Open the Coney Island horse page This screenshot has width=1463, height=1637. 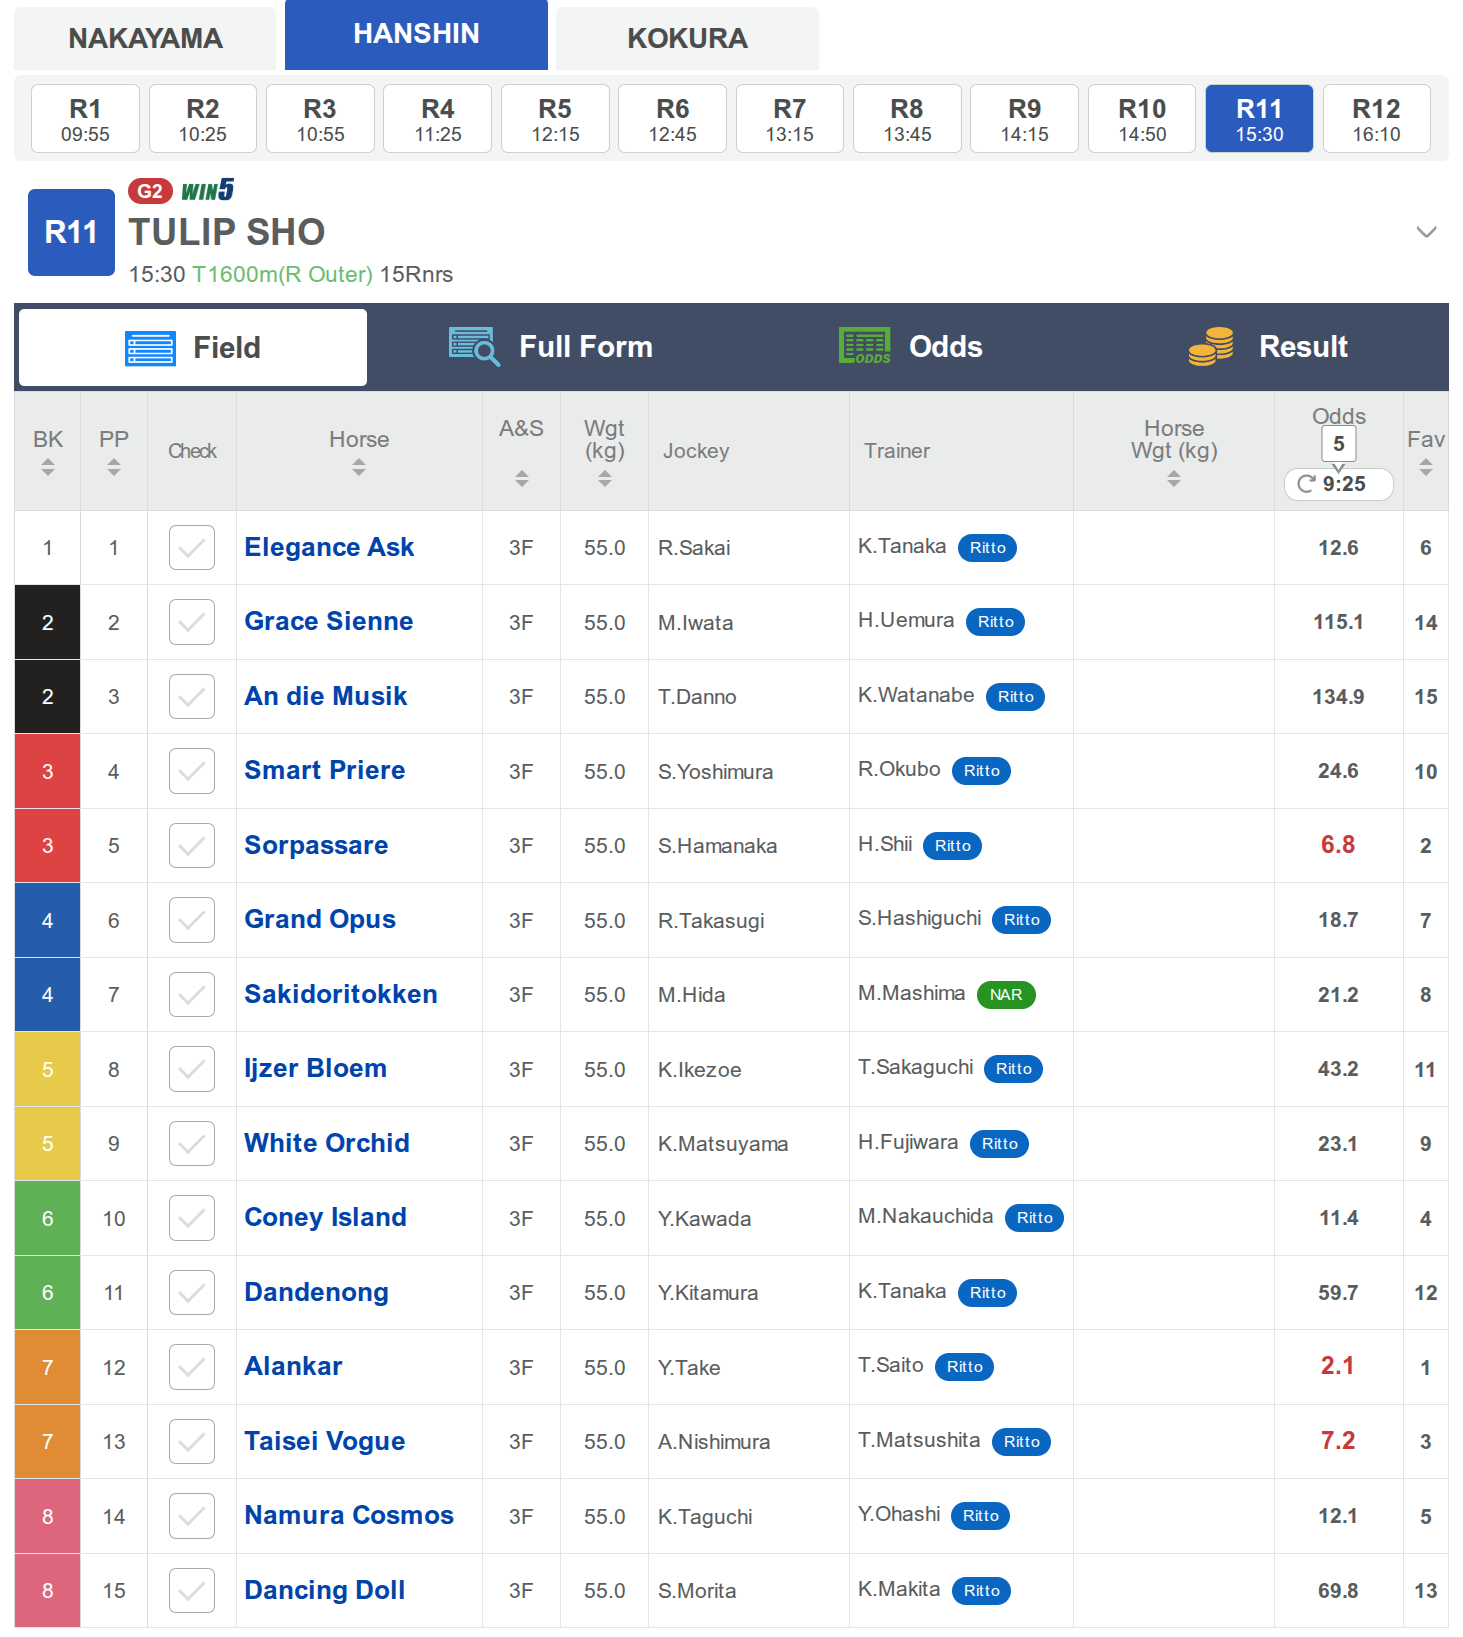pos(326,1218)
